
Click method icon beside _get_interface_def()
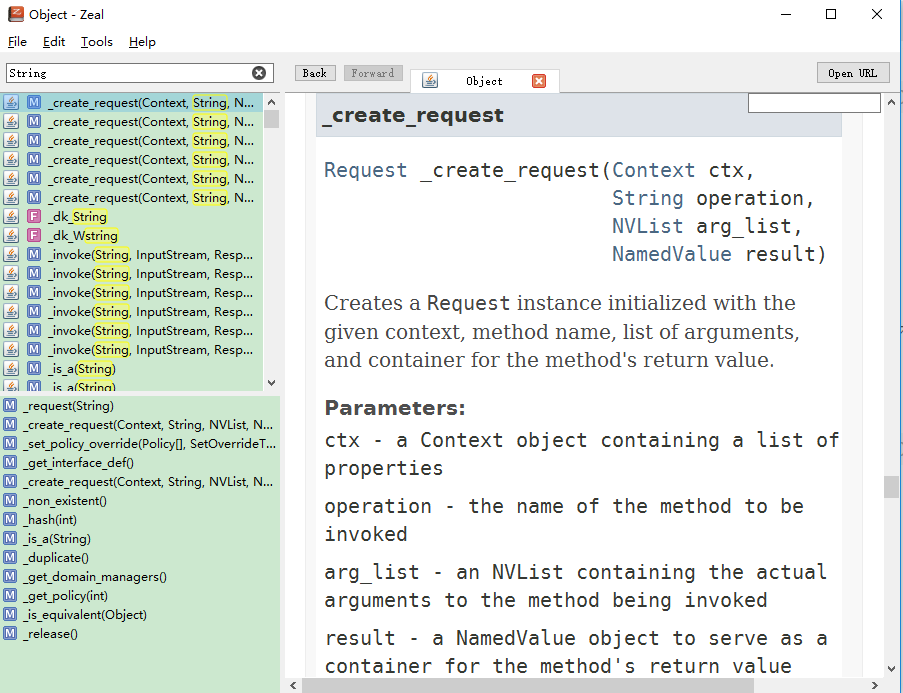pyautogui.click(x=10, y=463)
